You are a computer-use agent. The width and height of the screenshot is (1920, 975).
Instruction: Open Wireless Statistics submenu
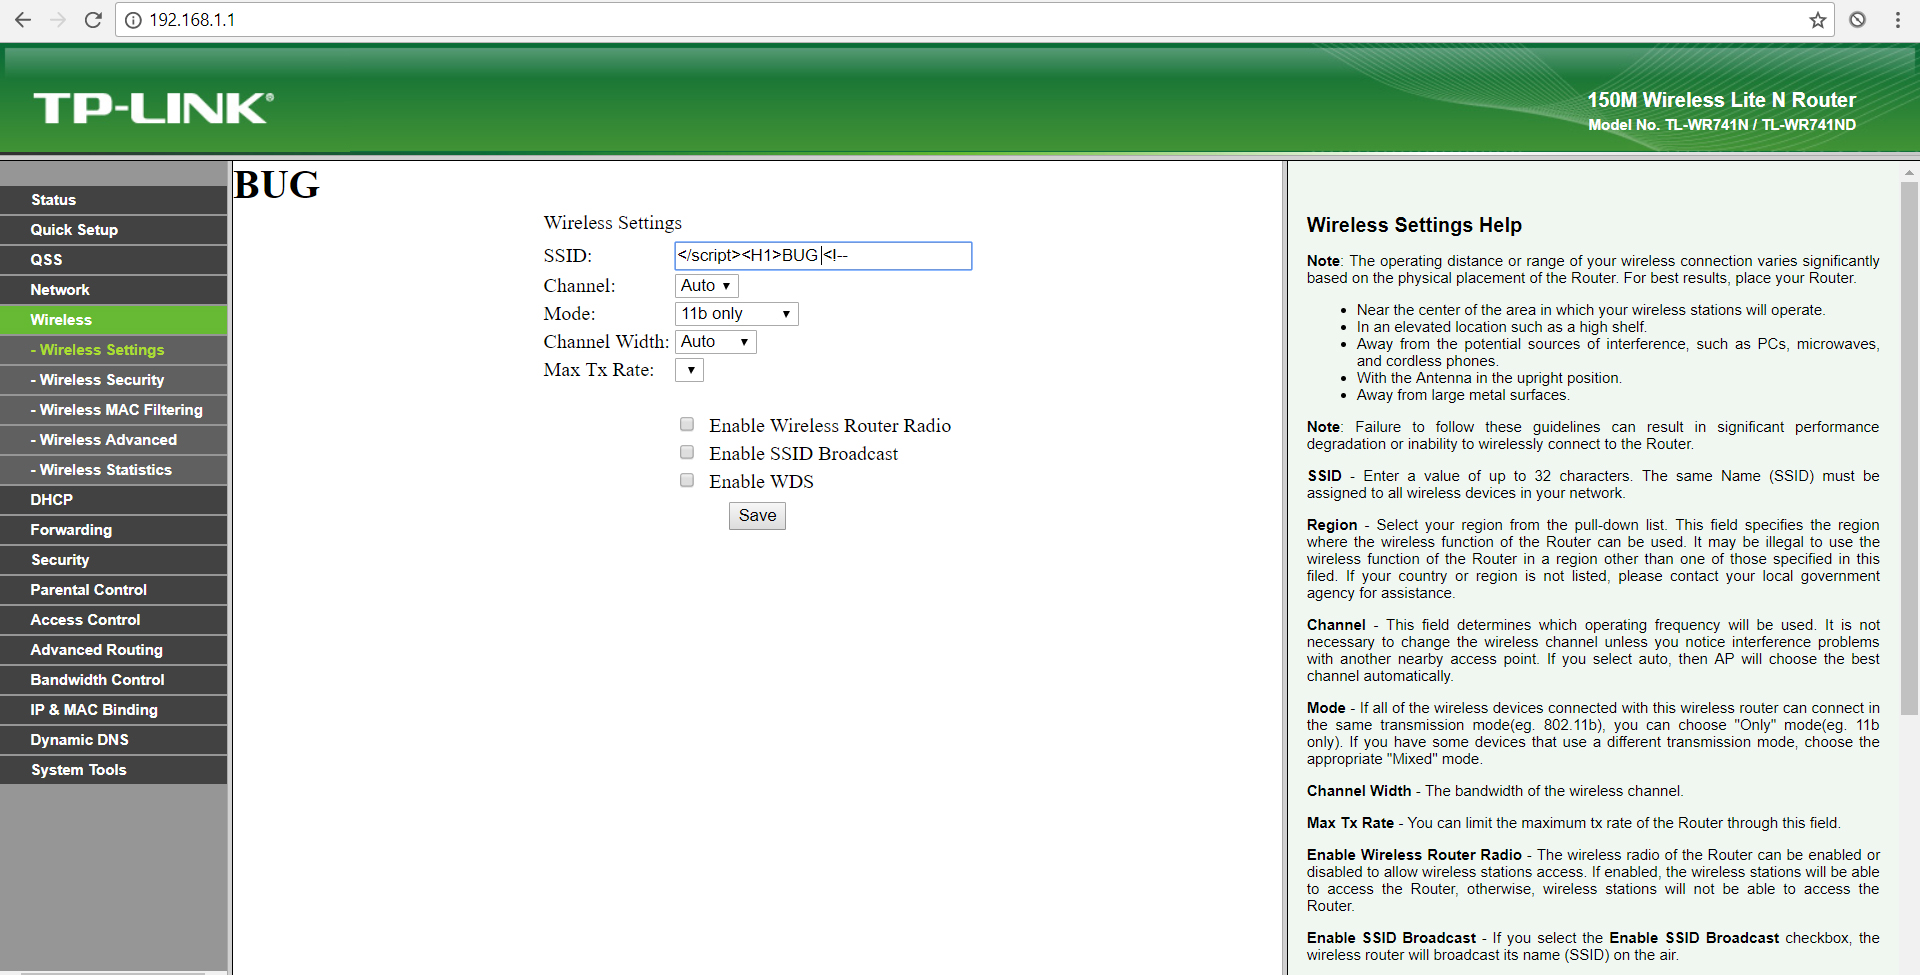point(114,470)
